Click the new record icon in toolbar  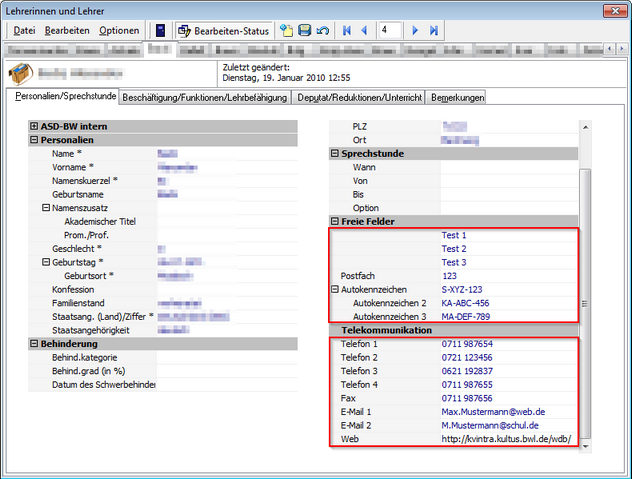tap(286, 31)
